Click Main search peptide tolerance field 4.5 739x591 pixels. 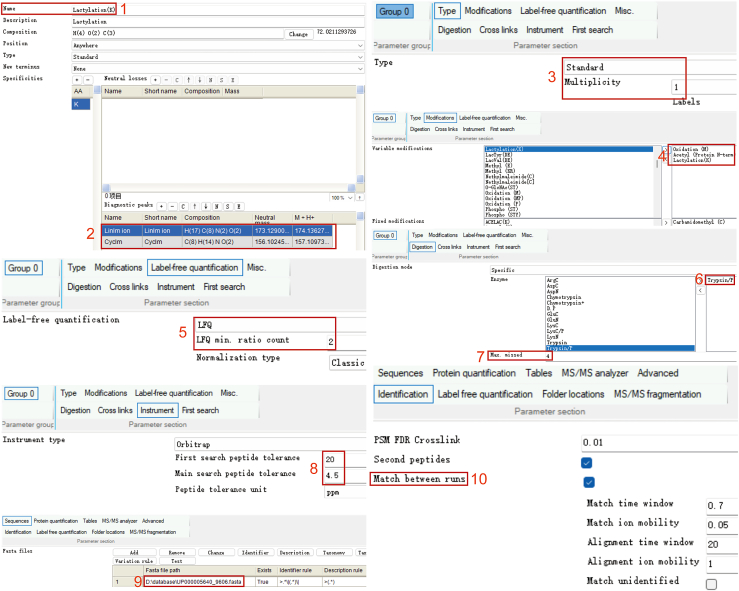345,475
